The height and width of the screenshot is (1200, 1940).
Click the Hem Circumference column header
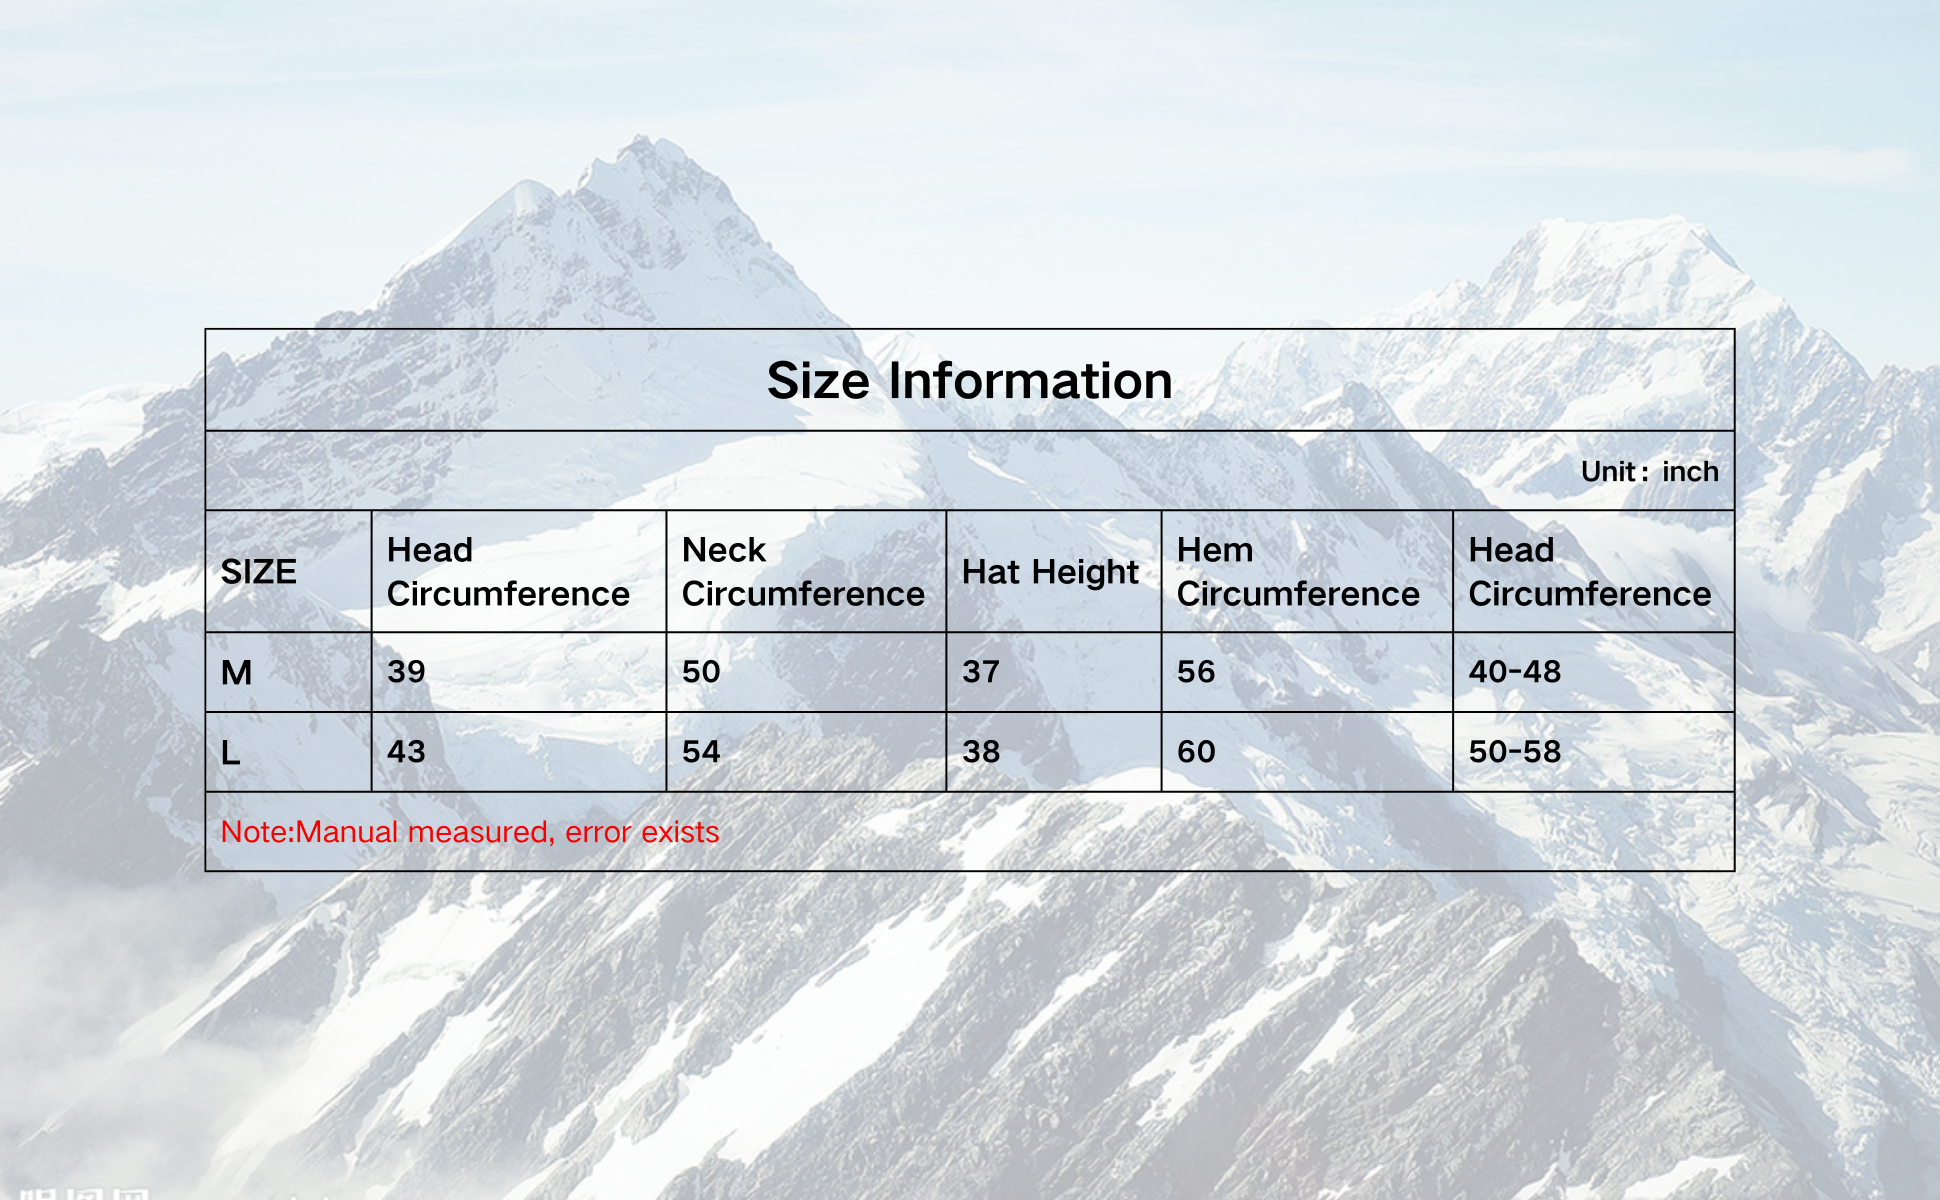click(x=1297, y=572)
